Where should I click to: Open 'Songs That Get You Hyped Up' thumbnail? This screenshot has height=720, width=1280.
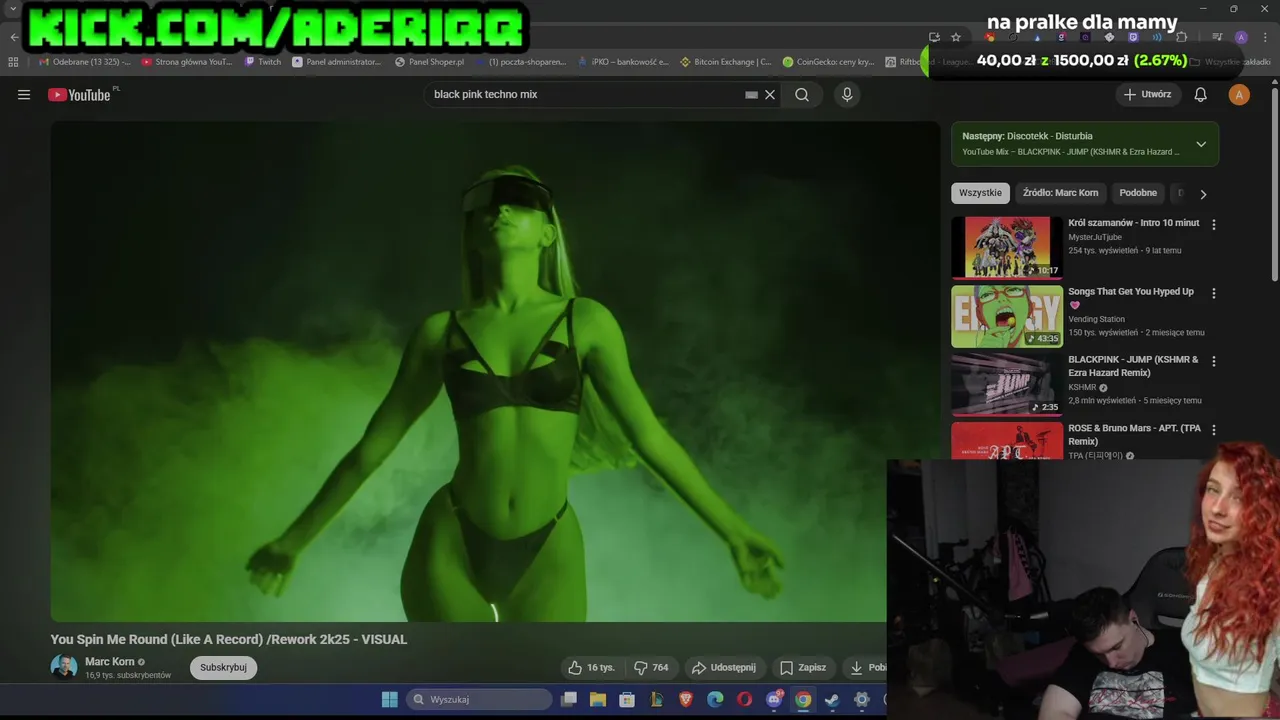click(1007, 316)
